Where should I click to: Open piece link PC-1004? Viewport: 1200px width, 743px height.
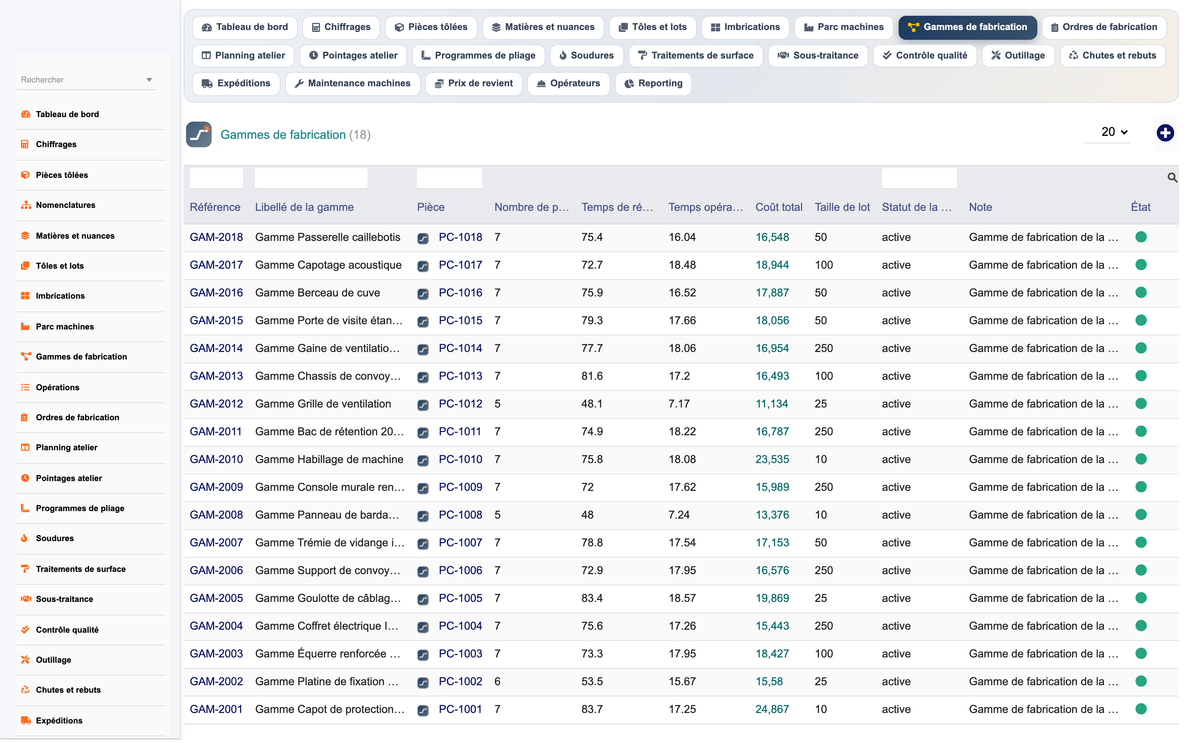click(x=460, y=627)
